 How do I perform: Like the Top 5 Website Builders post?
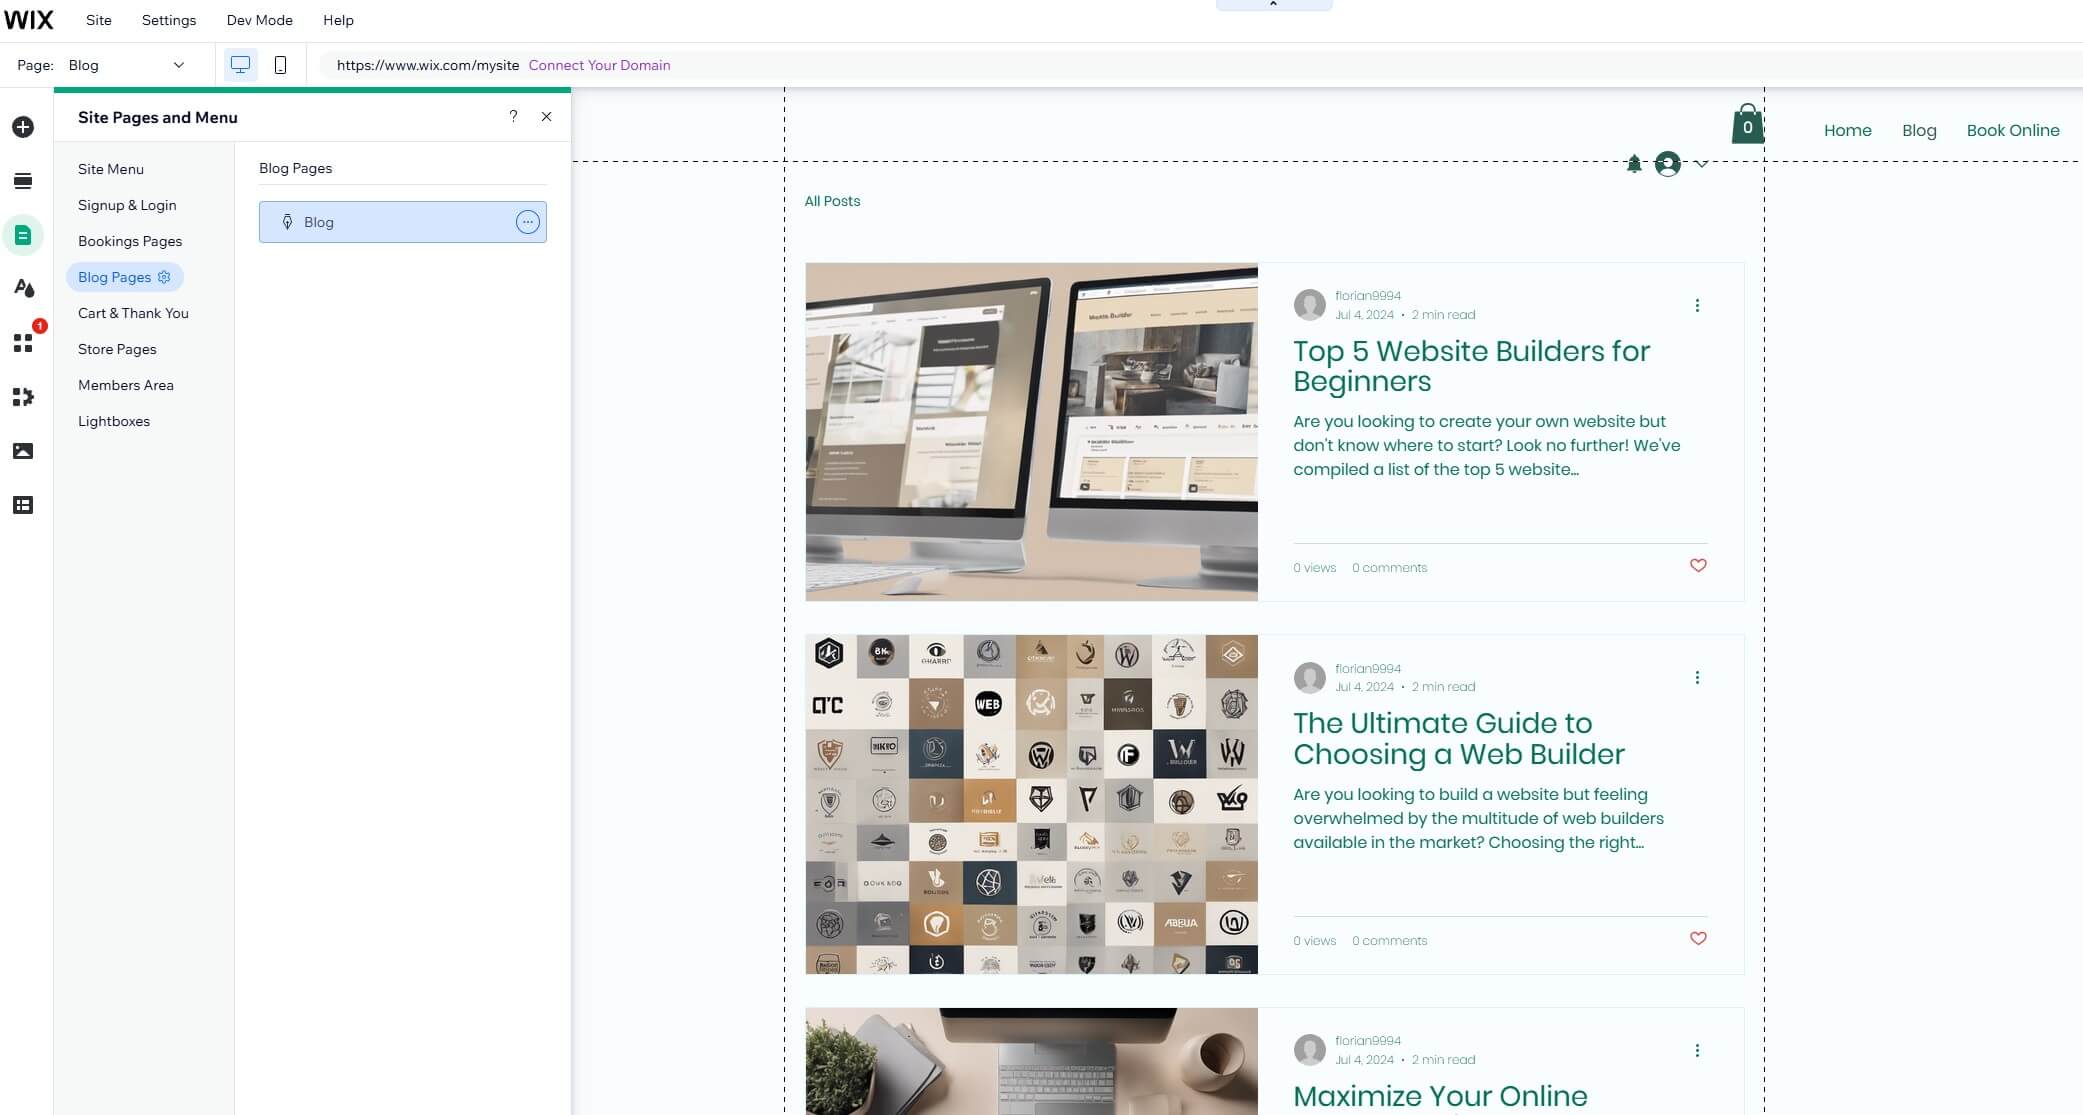point(1698,566)
